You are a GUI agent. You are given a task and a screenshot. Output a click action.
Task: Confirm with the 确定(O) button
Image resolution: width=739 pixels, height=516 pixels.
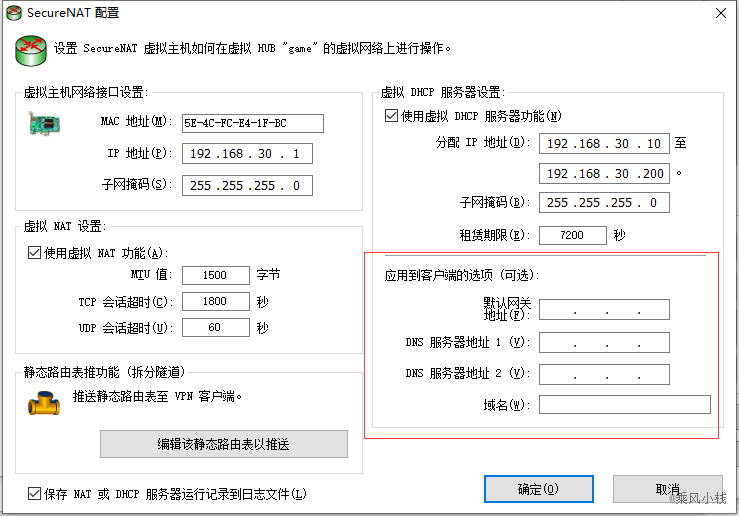coord(538,489)
